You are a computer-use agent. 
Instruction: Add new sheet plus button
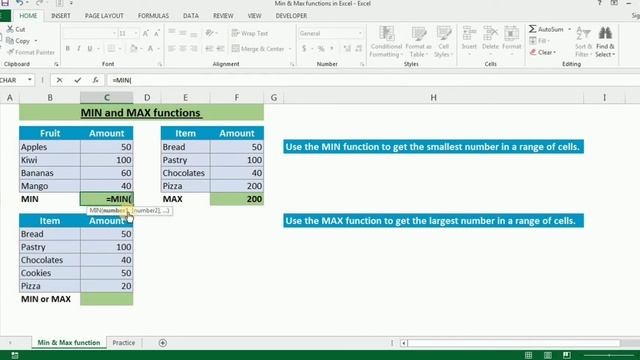click(x=162, y=343)
